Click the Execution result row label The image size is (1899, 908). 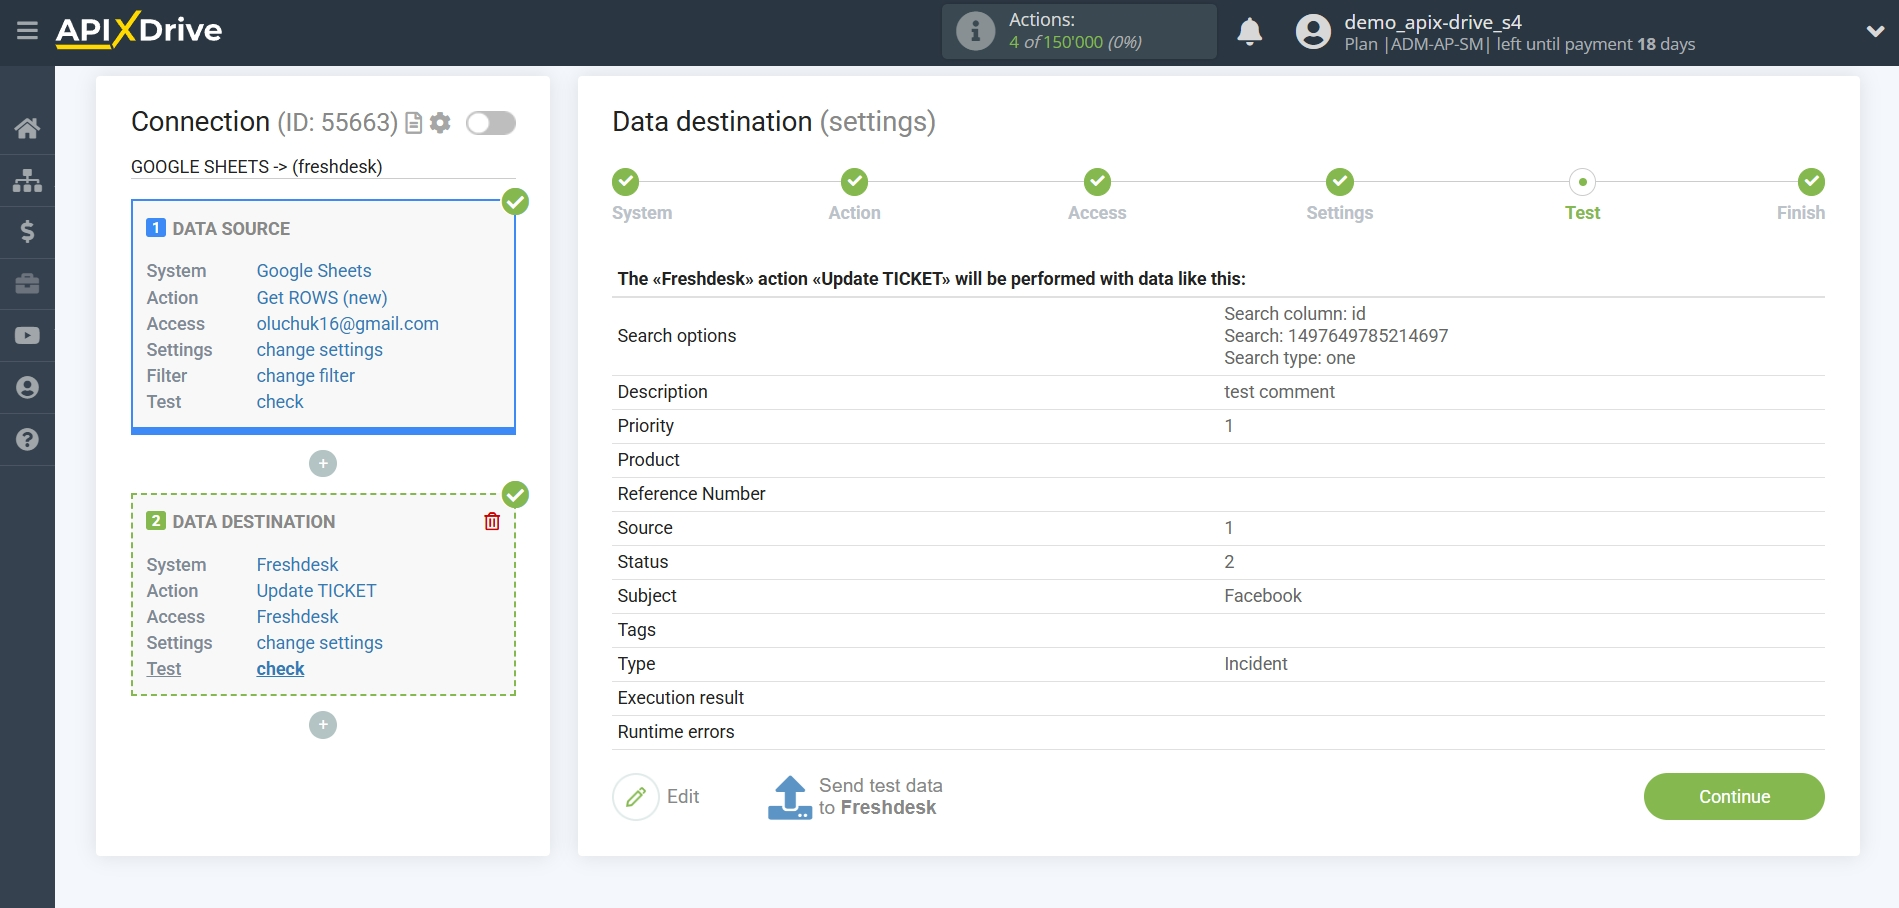pos(681,698)
